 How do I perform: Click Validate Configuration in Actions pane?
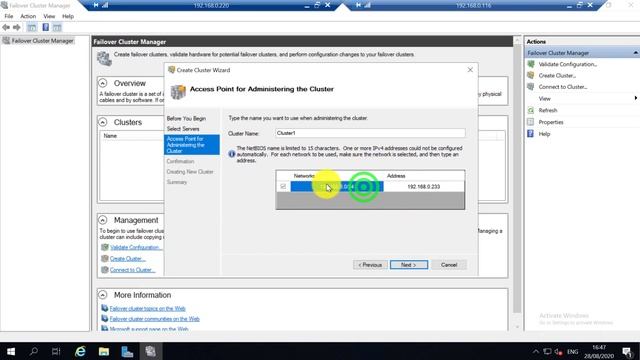(567, 64)
